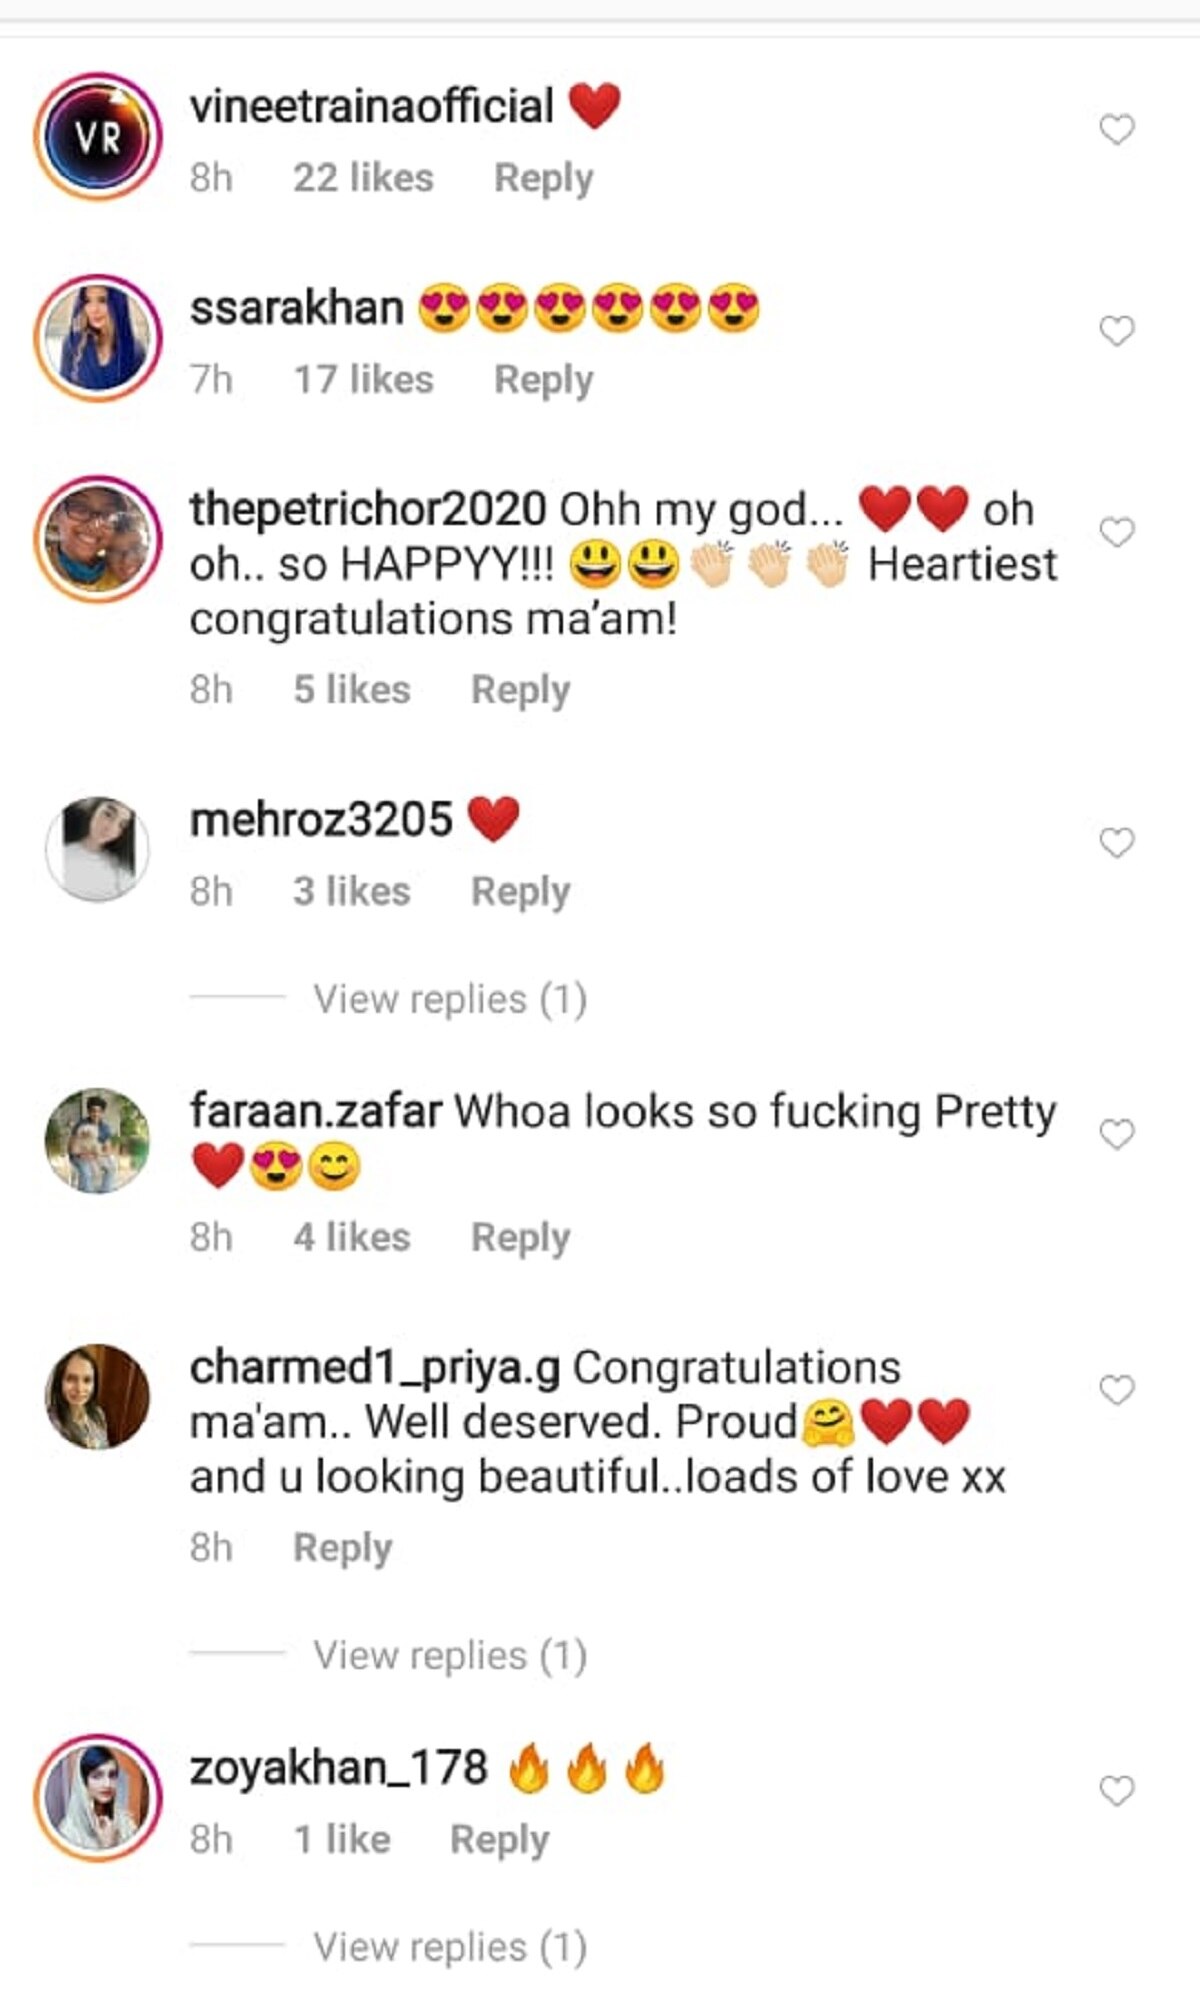This screenshot has width=1200, height=2014.
Task: Reply to ssarakhan's comment
Action: [x=543, y=380]
